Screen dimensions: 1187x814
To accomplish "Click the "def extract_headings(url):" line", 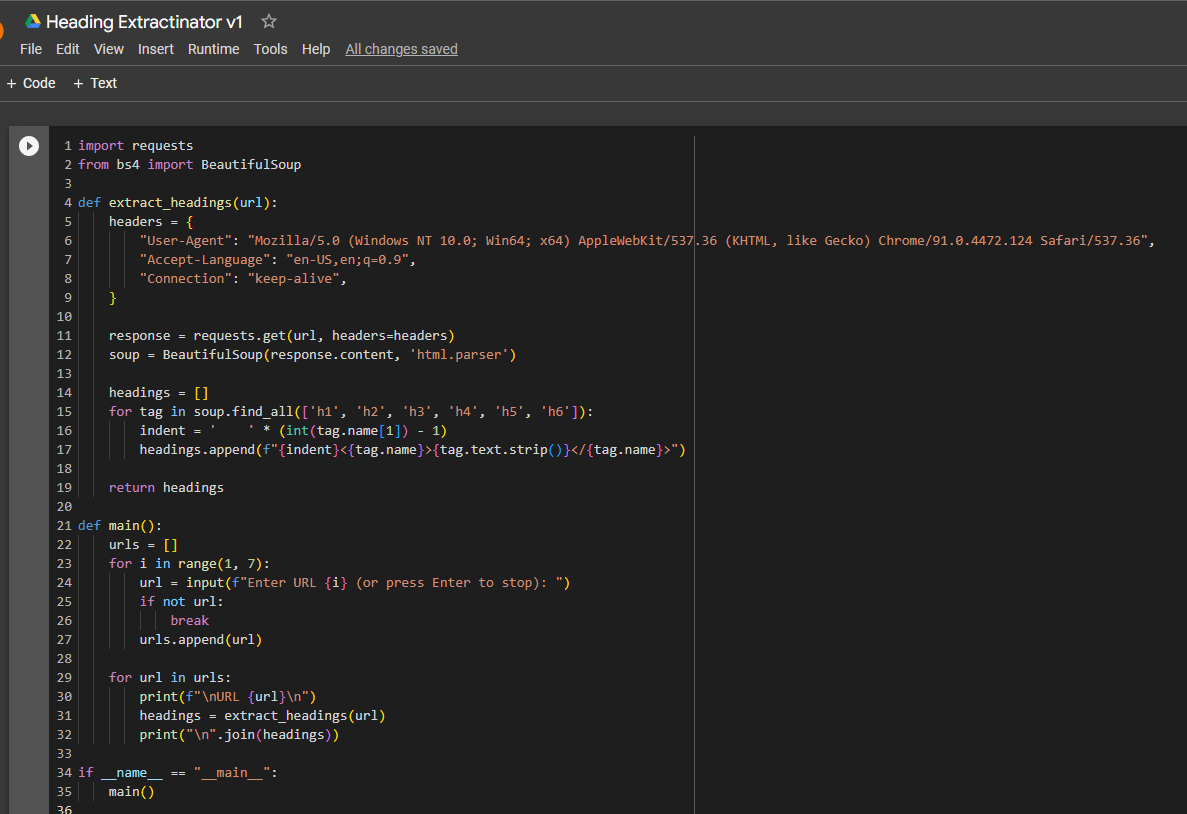I will pos(177,203).
